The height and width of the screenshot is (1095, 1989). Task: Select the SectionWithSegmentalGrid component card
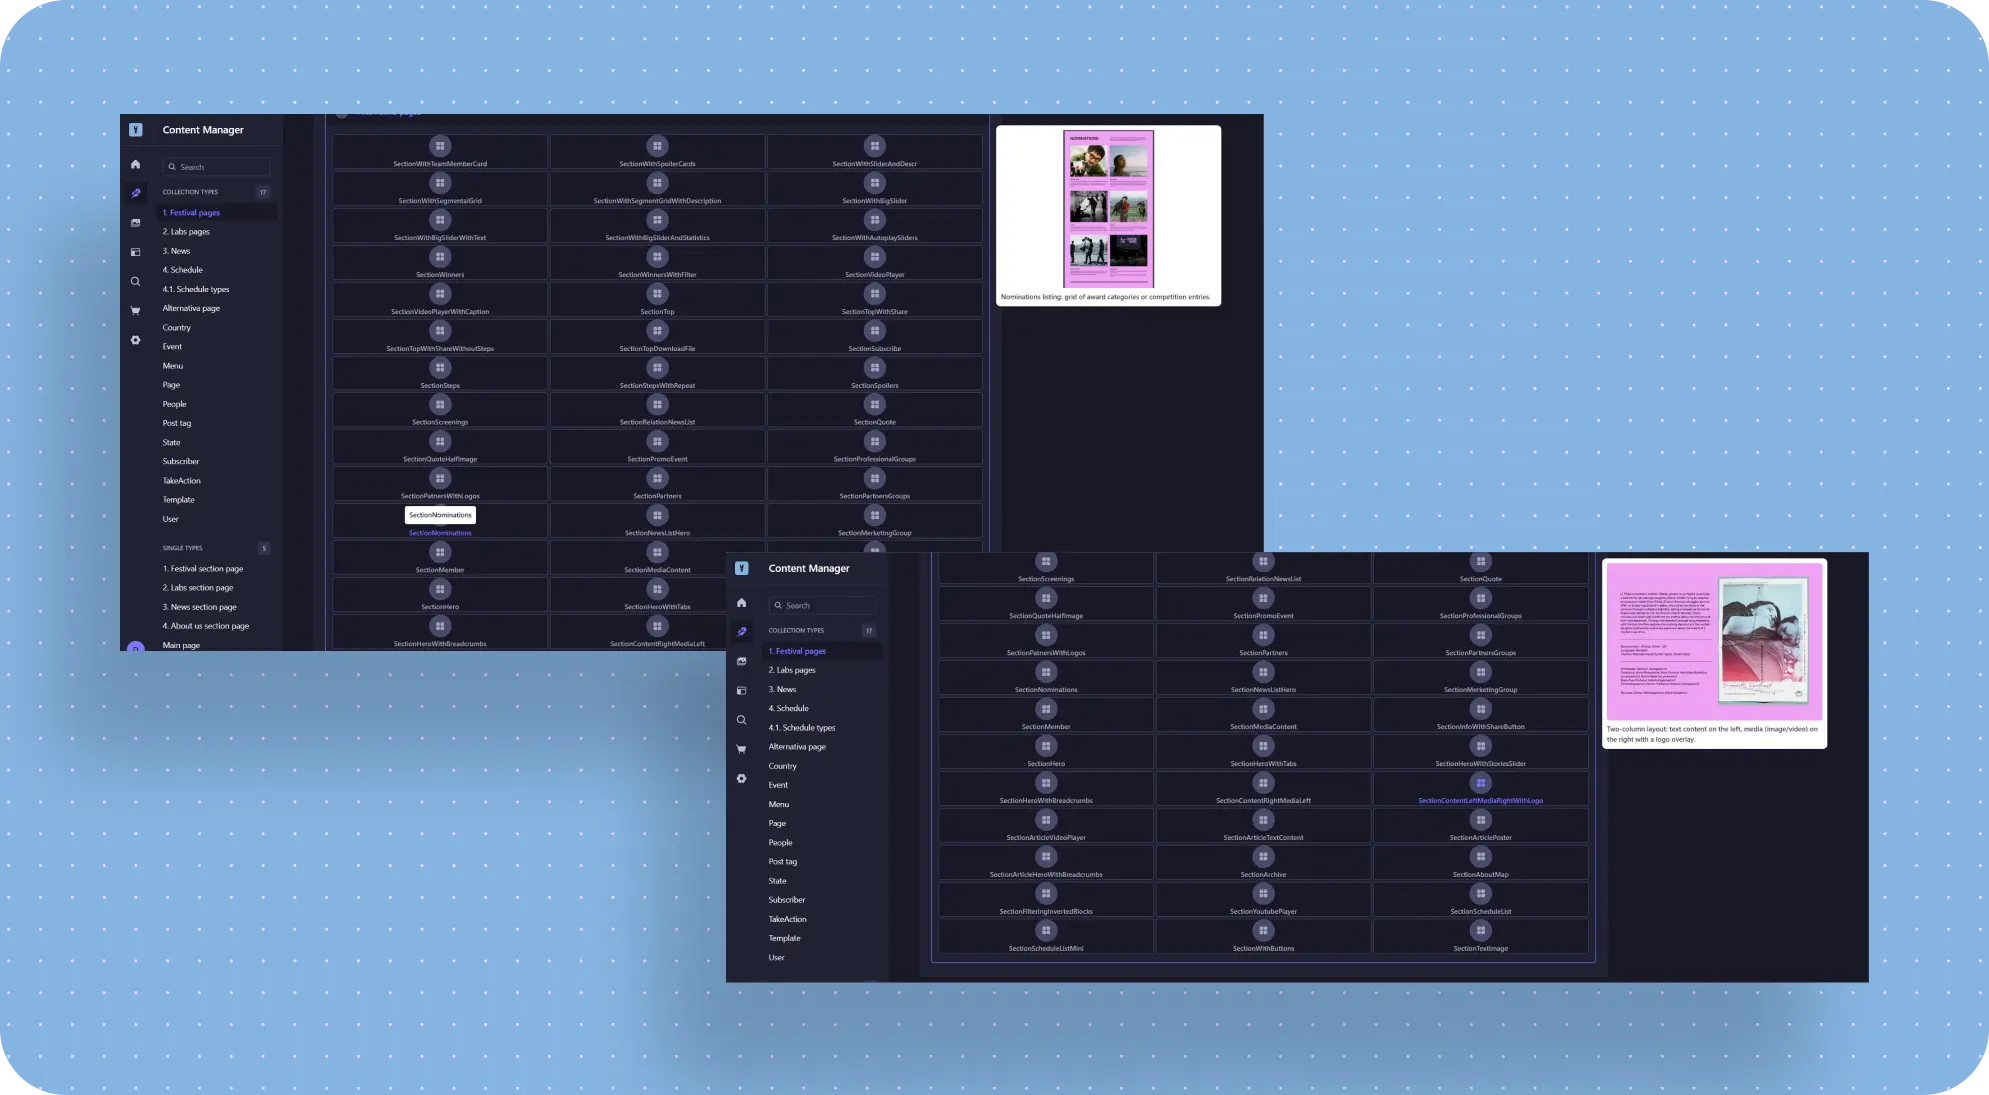pyautogui.click(x=440, y=189)
